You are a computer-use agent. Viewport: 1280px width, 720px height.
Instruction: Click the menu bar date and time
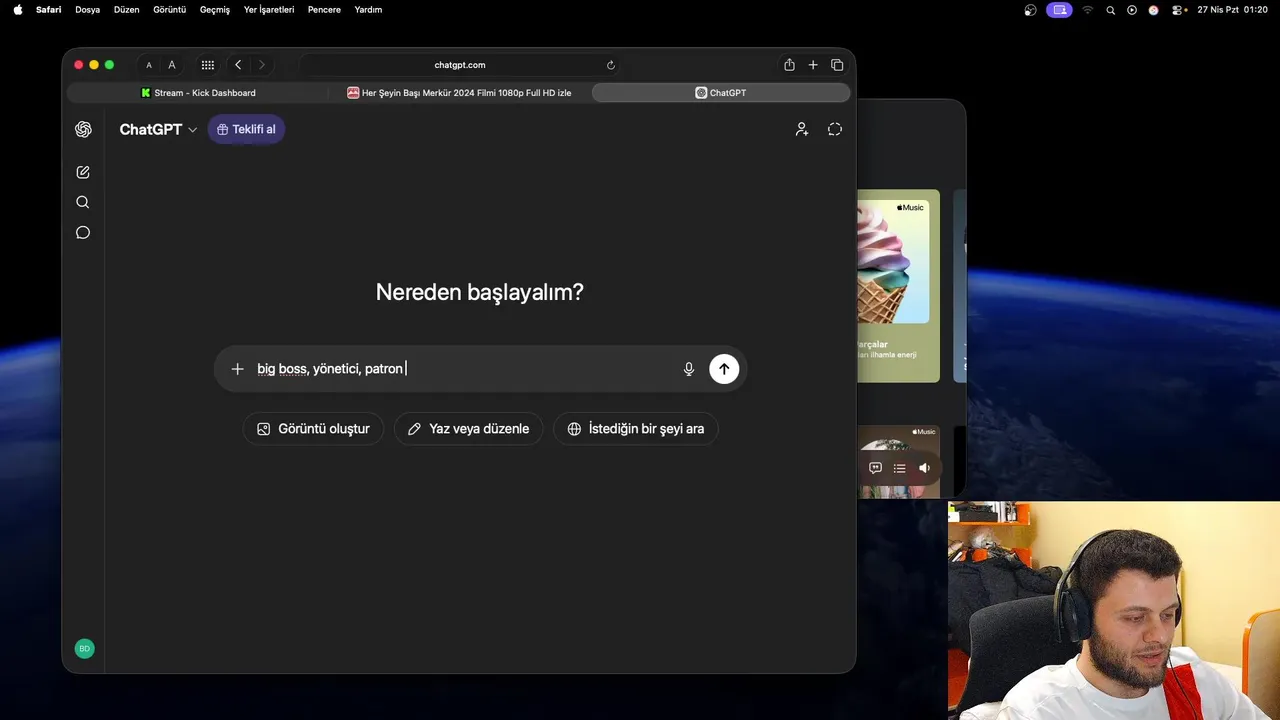coord(1232,10)
